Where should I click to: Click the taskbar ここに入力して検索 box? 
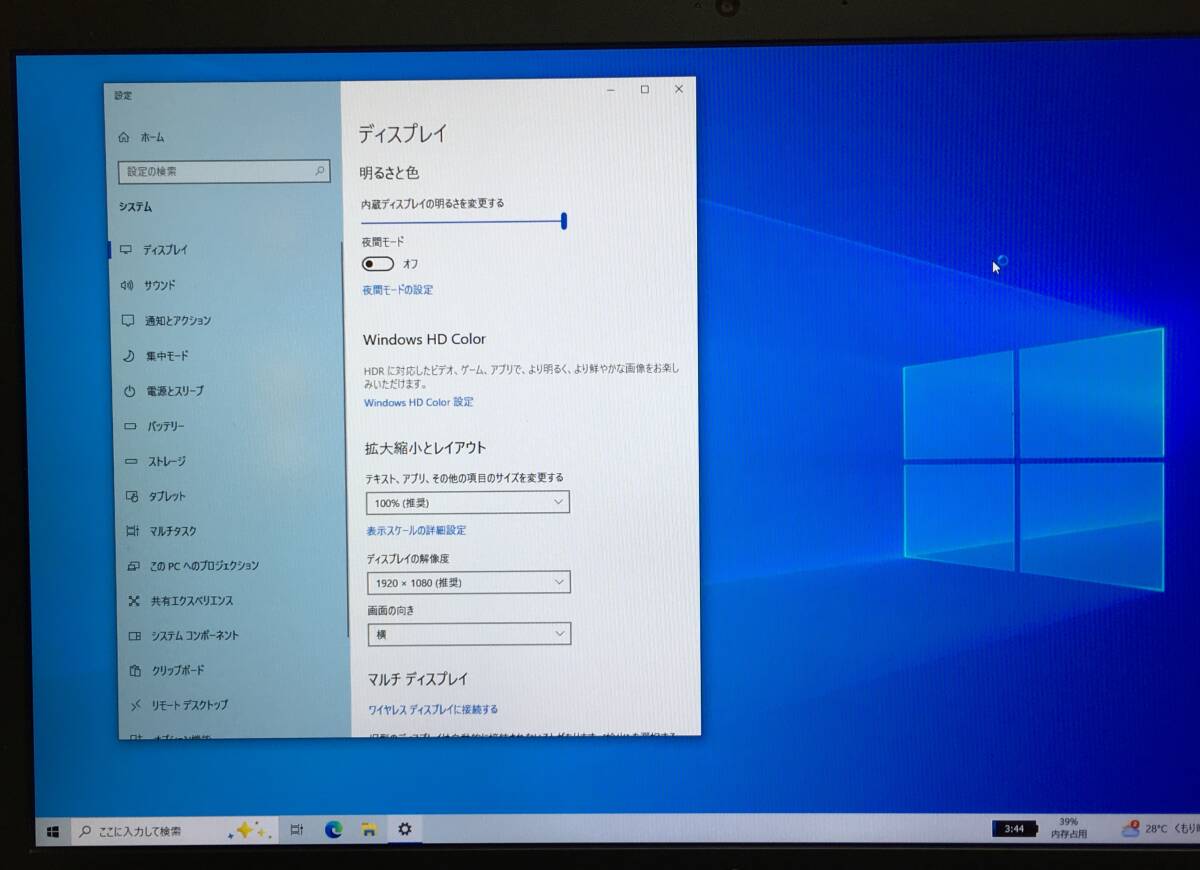point(172,830)
